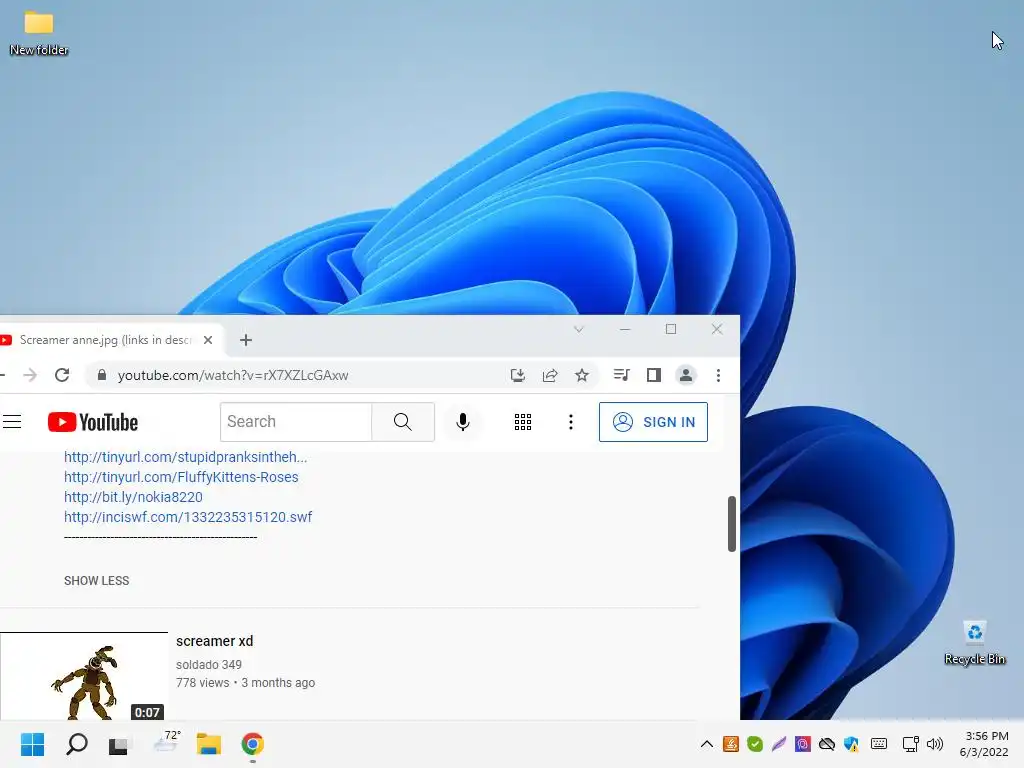The width and height of the screenshot is (1024, 768).
Task: Close the Screamer anne.jpg tab
Action: pyautogui.click(x=208, y=340)
